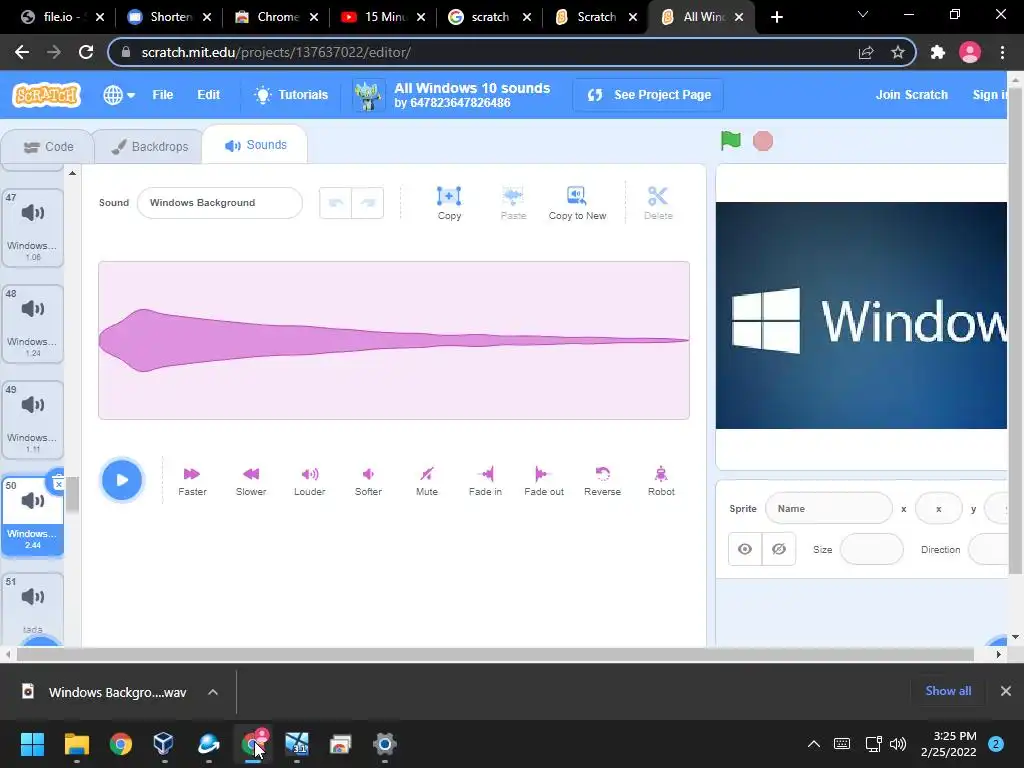
Task: Open the Chrome three-dot menu
Action: [1002, 52]
